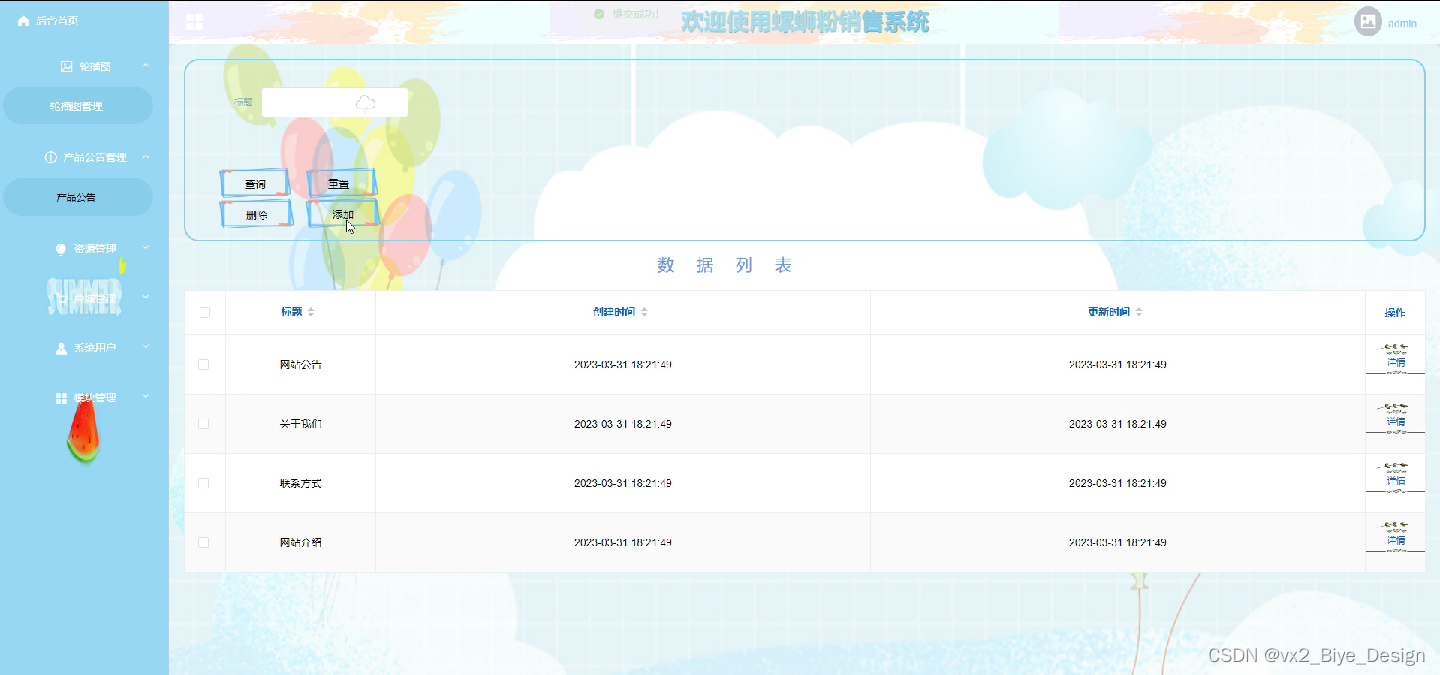Open 详情 for the 网站公告 row
This screenshot has height=675, width=1440.
[1395, 362]
